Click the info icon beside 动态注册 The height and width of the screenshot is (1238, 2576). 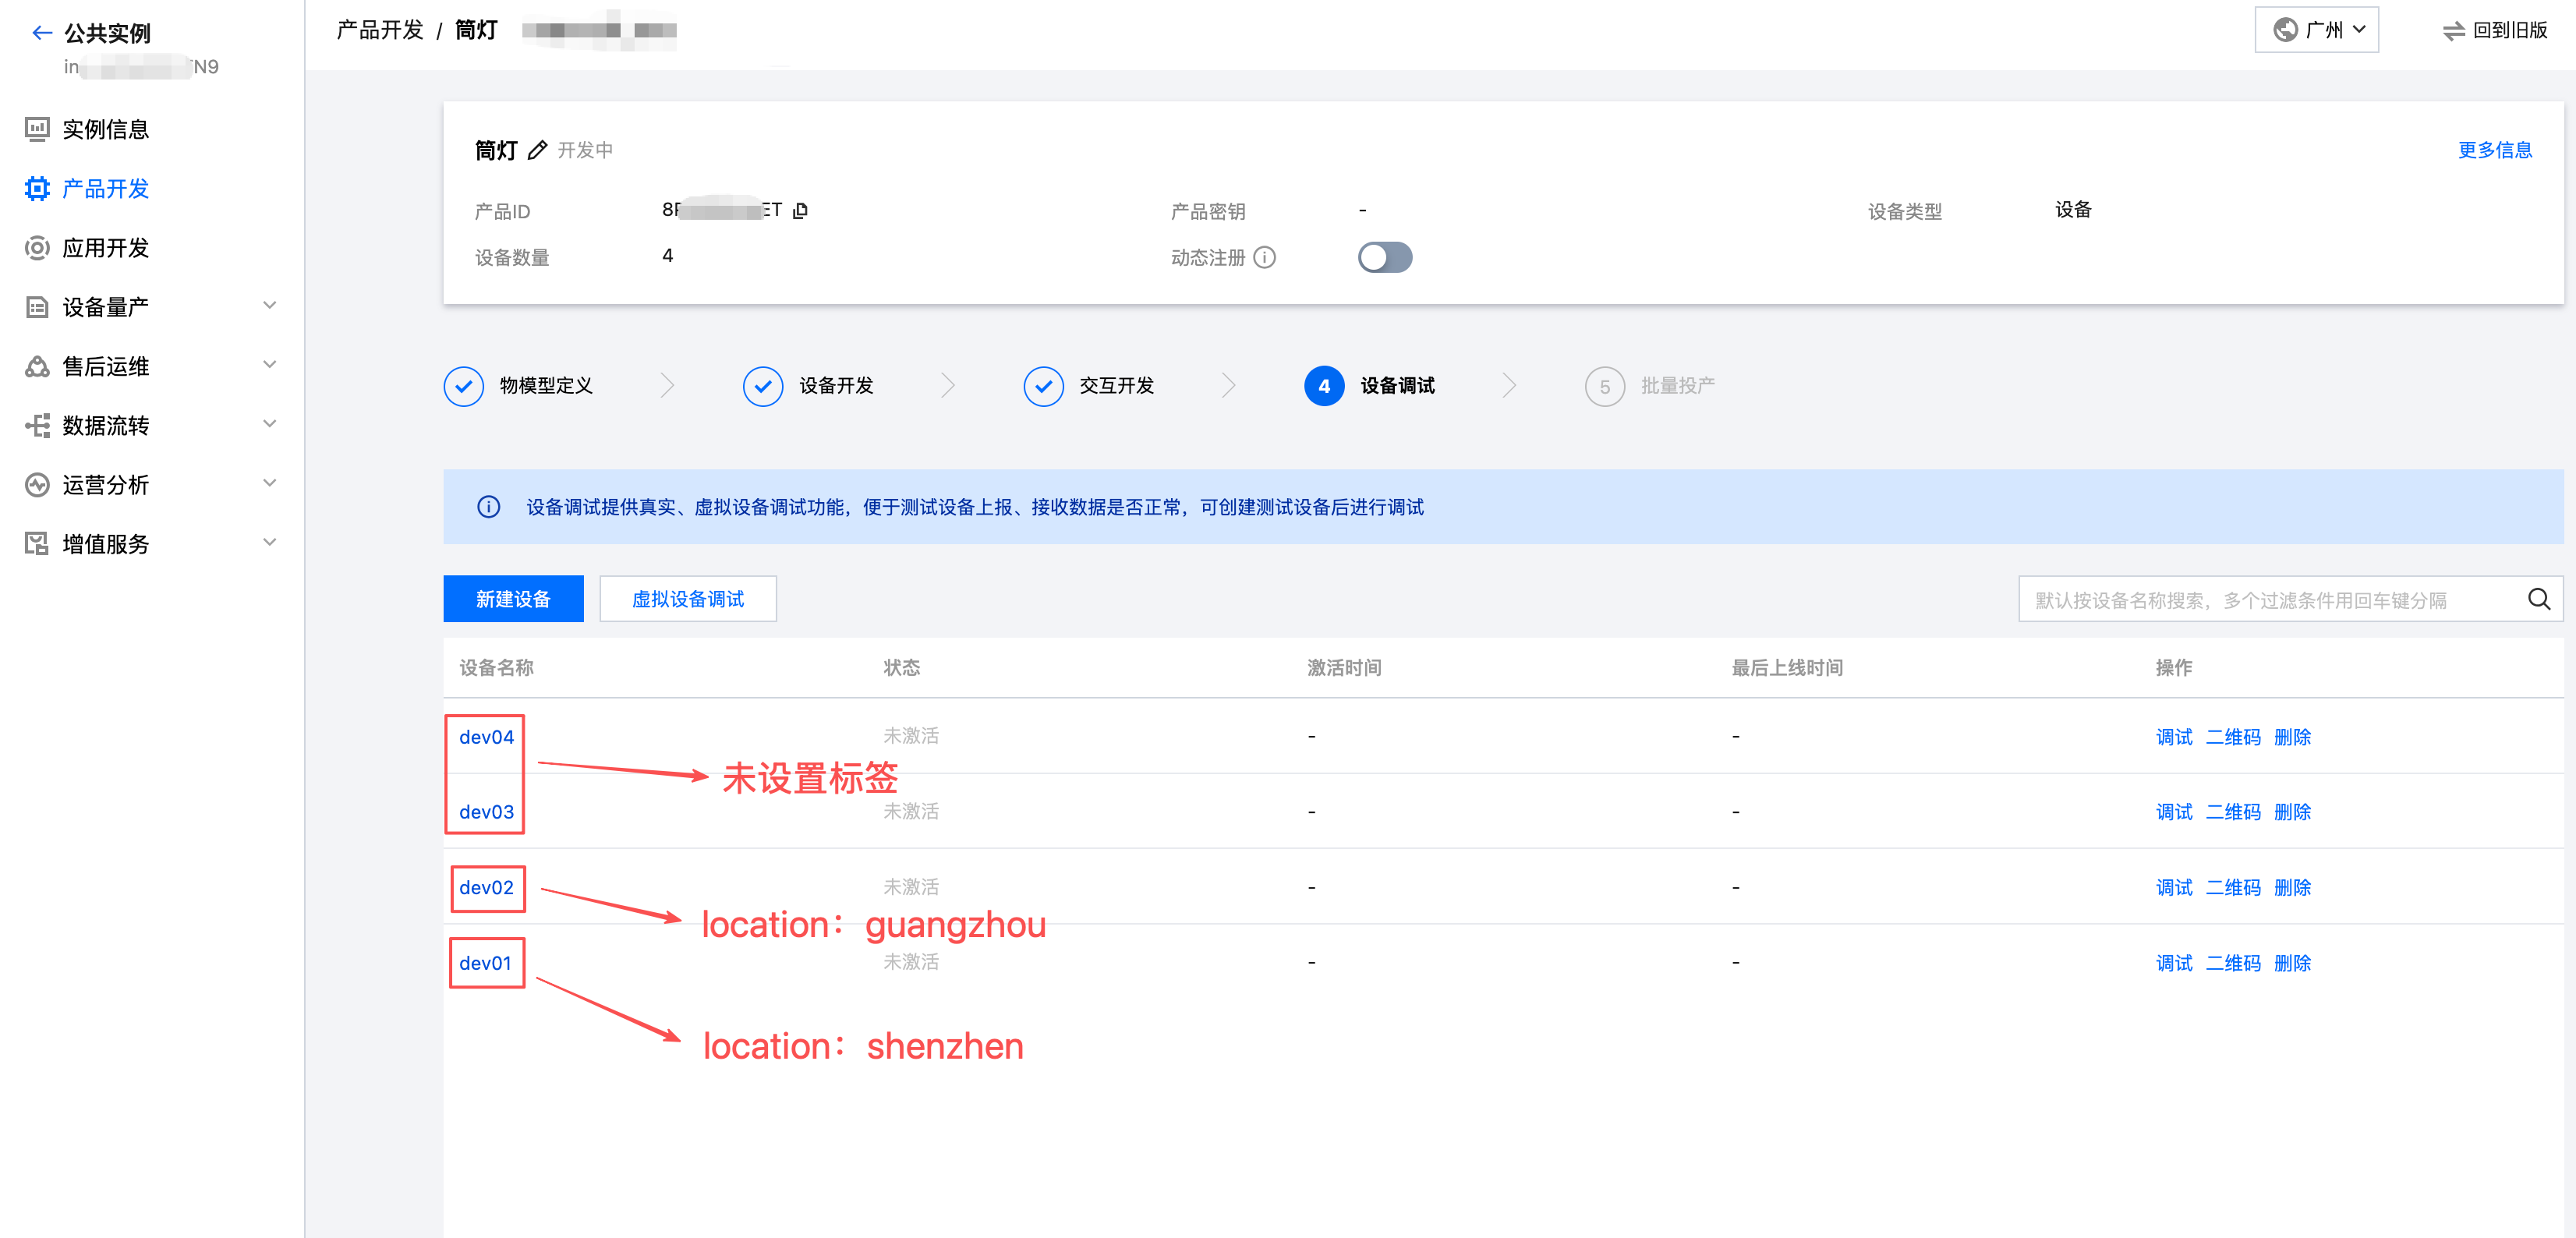pyautogui.click(x=1265, y=258)
